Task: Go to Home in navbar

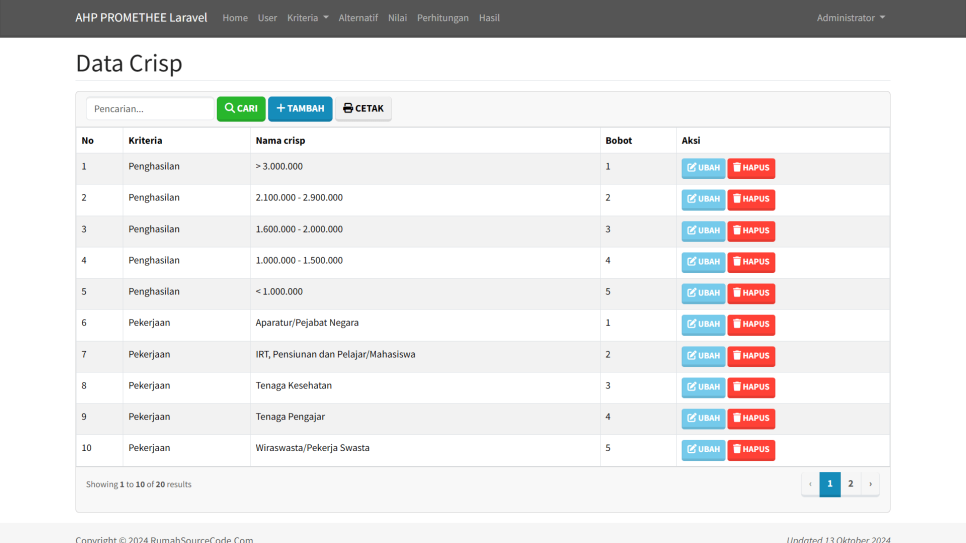Action: coord(235,18)
